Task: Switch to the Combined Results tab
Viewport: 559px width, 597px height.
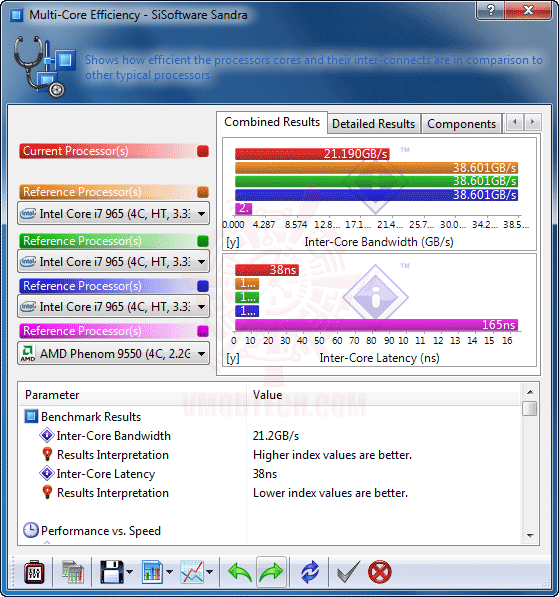Action: 272,122
